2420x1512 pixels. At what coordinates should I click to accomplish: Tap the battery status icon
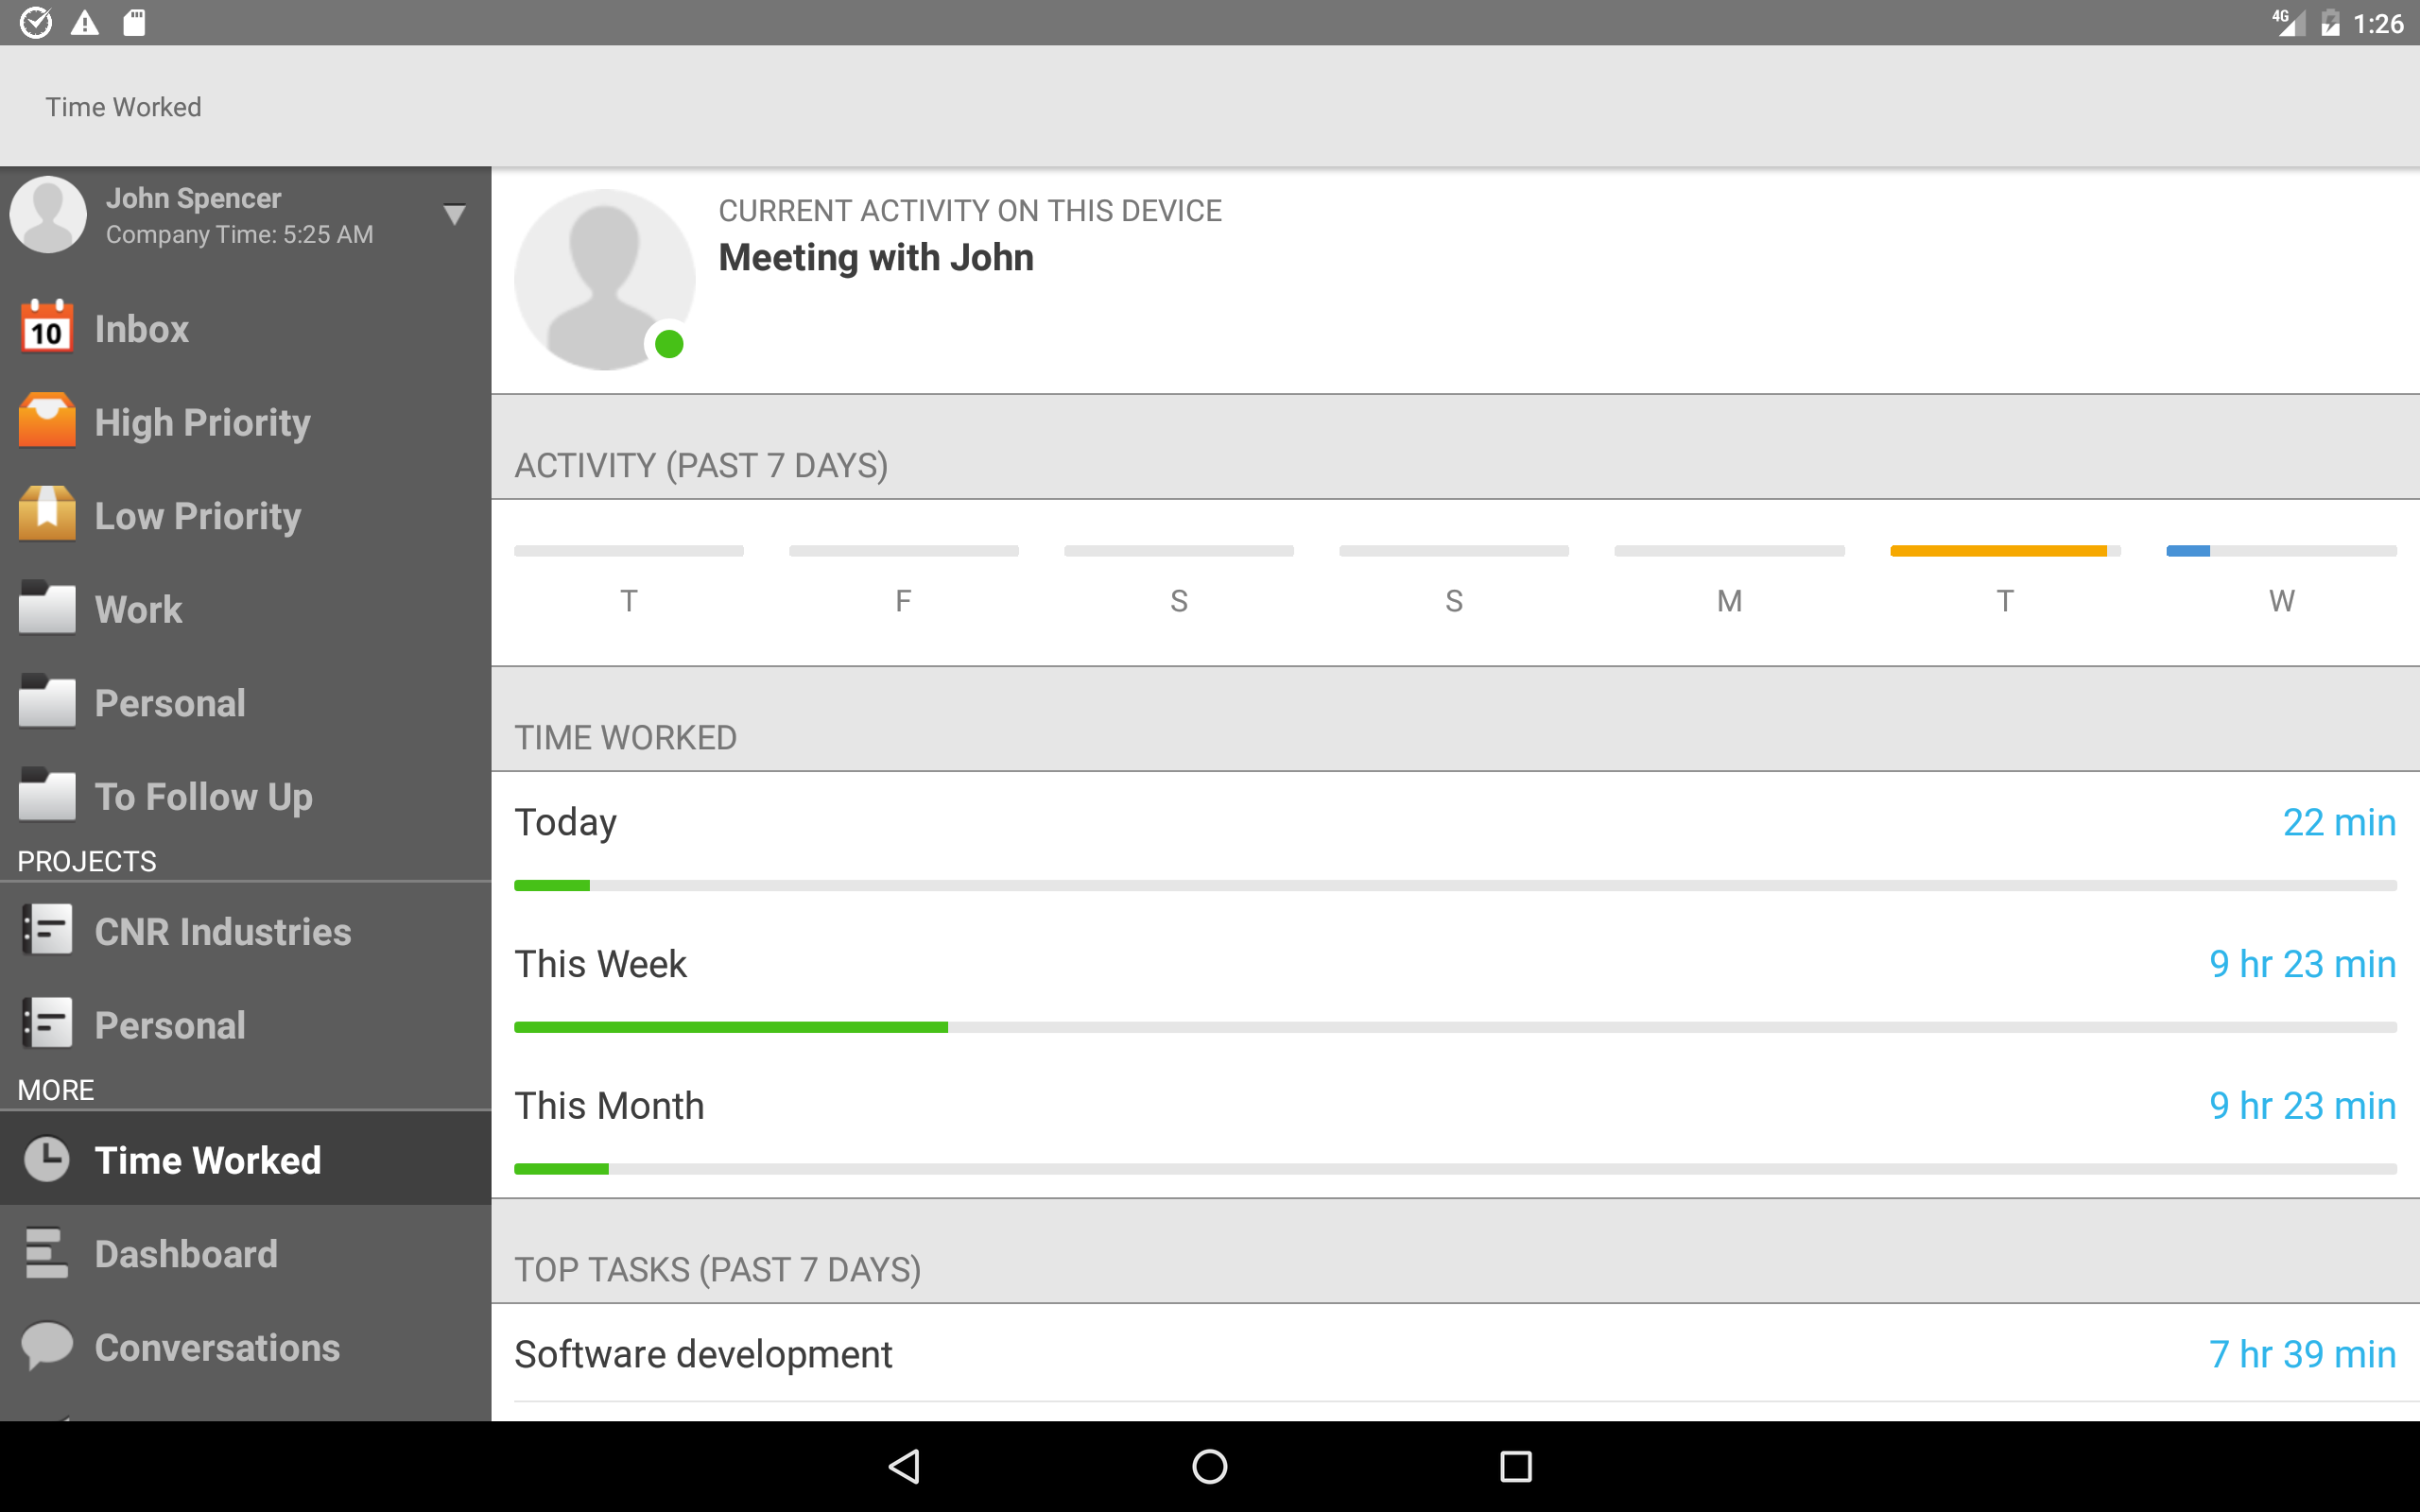click(x=2330, y=22)
